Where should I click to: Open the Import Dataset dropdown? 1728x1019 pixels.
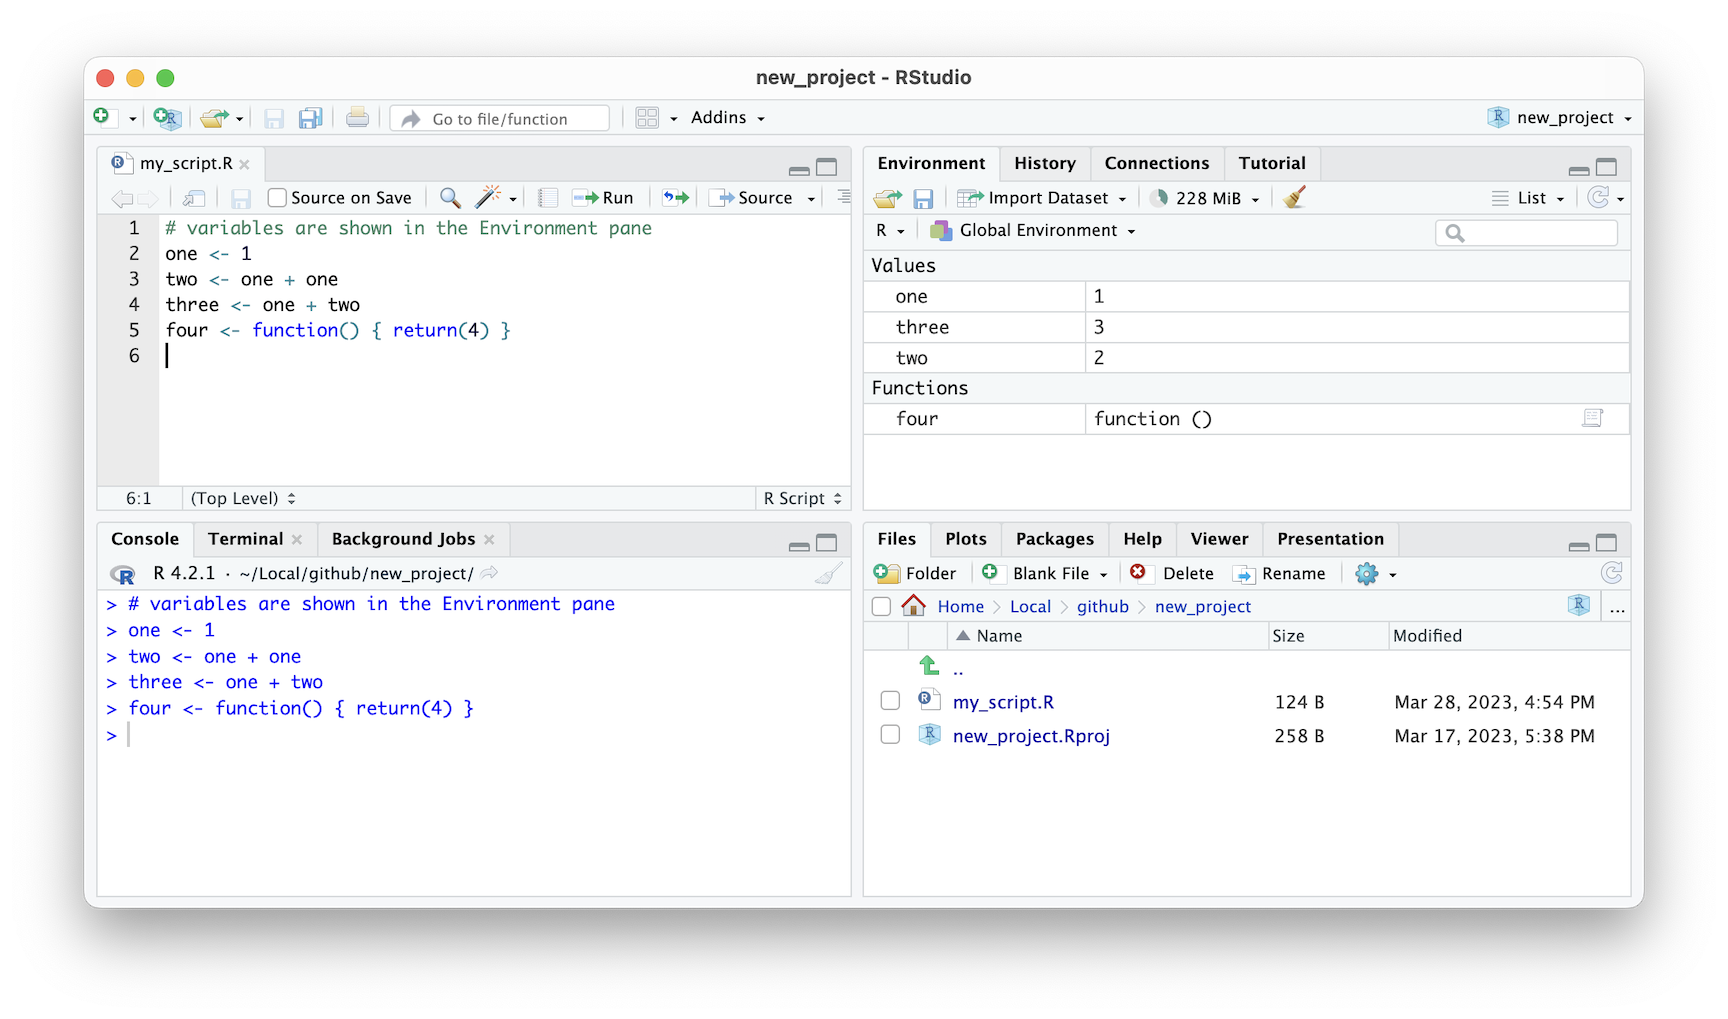tap(1041, 198)
